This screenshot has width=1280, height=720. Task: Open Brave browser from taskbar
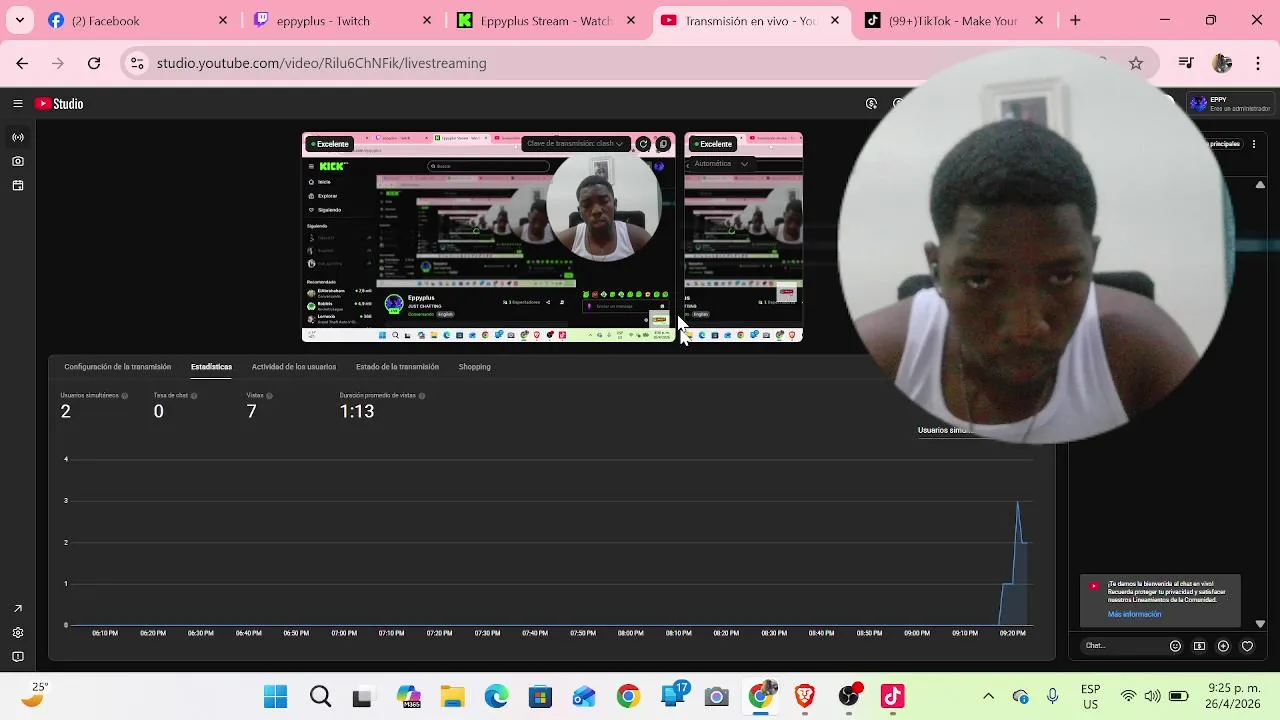pyautogui.click(x=804, y=696)
